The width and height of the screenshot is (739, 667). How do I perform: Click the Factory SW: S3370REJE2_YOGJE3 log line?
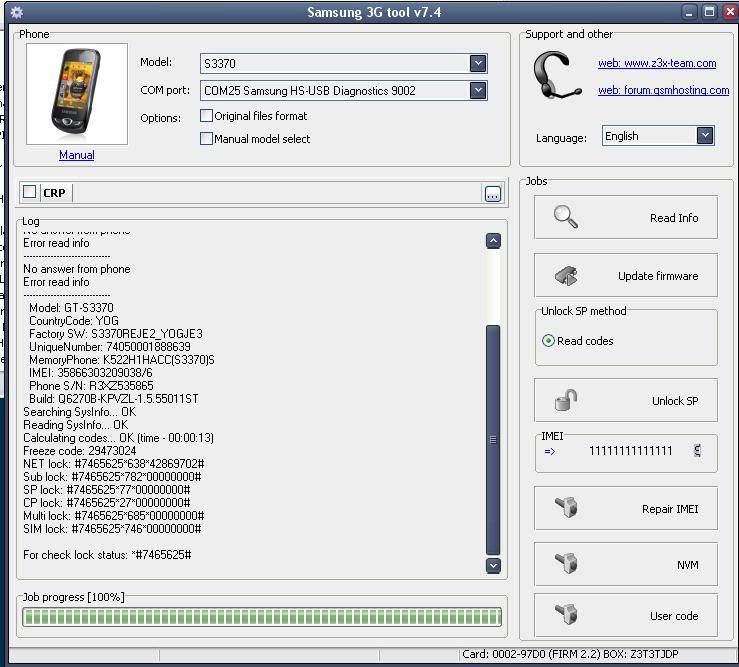click(116, 334)
